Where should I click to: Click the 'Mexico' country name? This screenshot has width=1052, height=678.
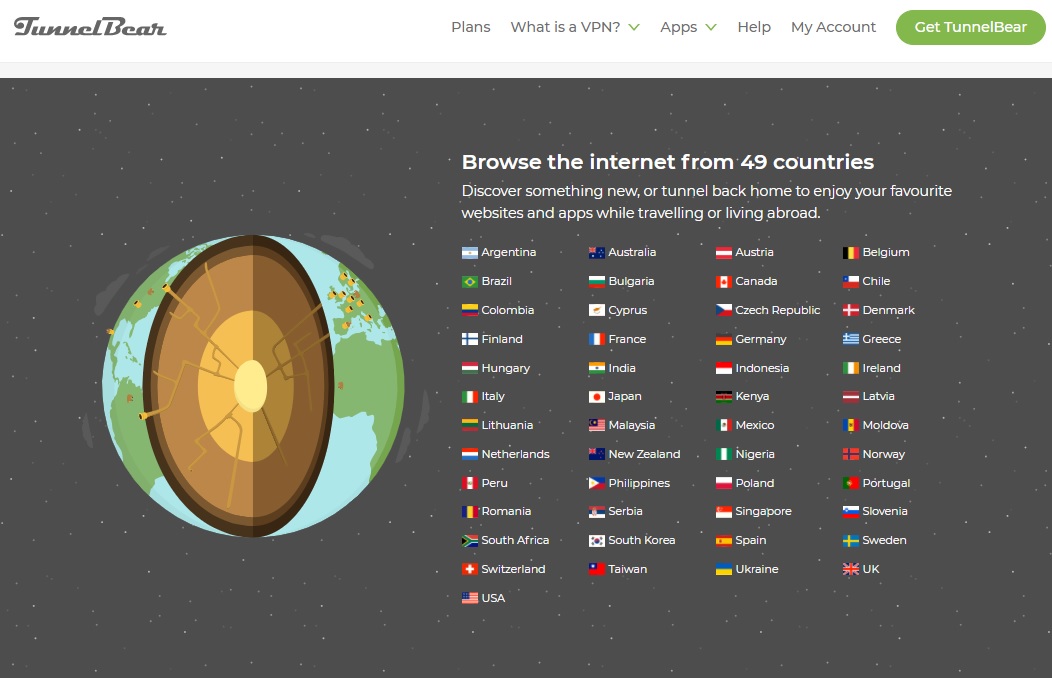pos(755,425)
